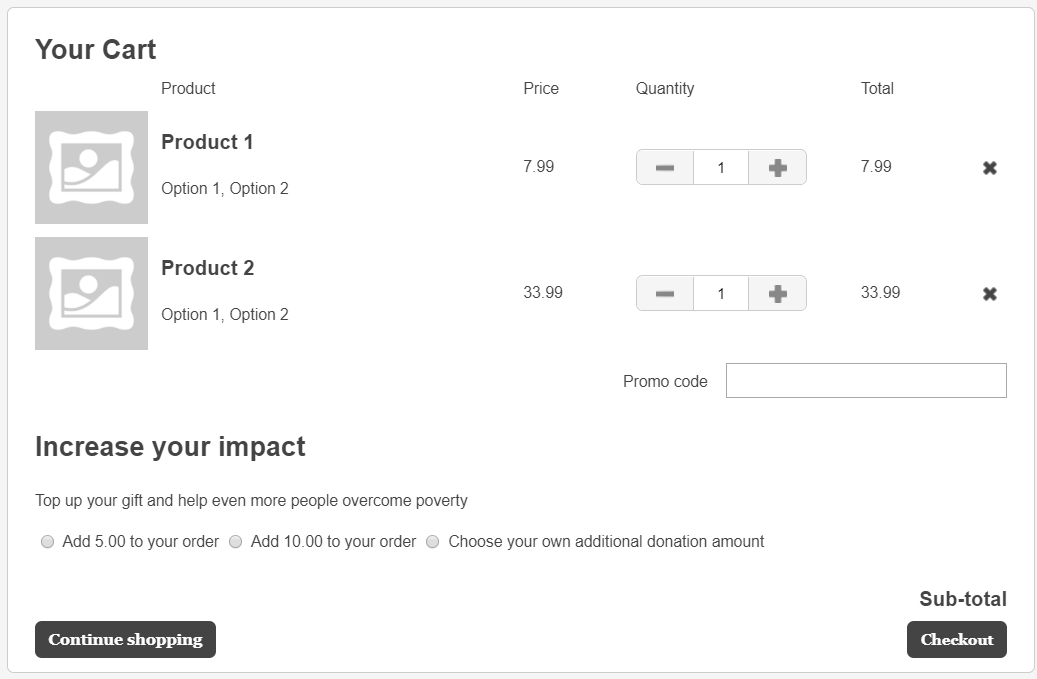Click the Promo code label
This screenshot has width=1037, height=679.
[x=665, y=381]
